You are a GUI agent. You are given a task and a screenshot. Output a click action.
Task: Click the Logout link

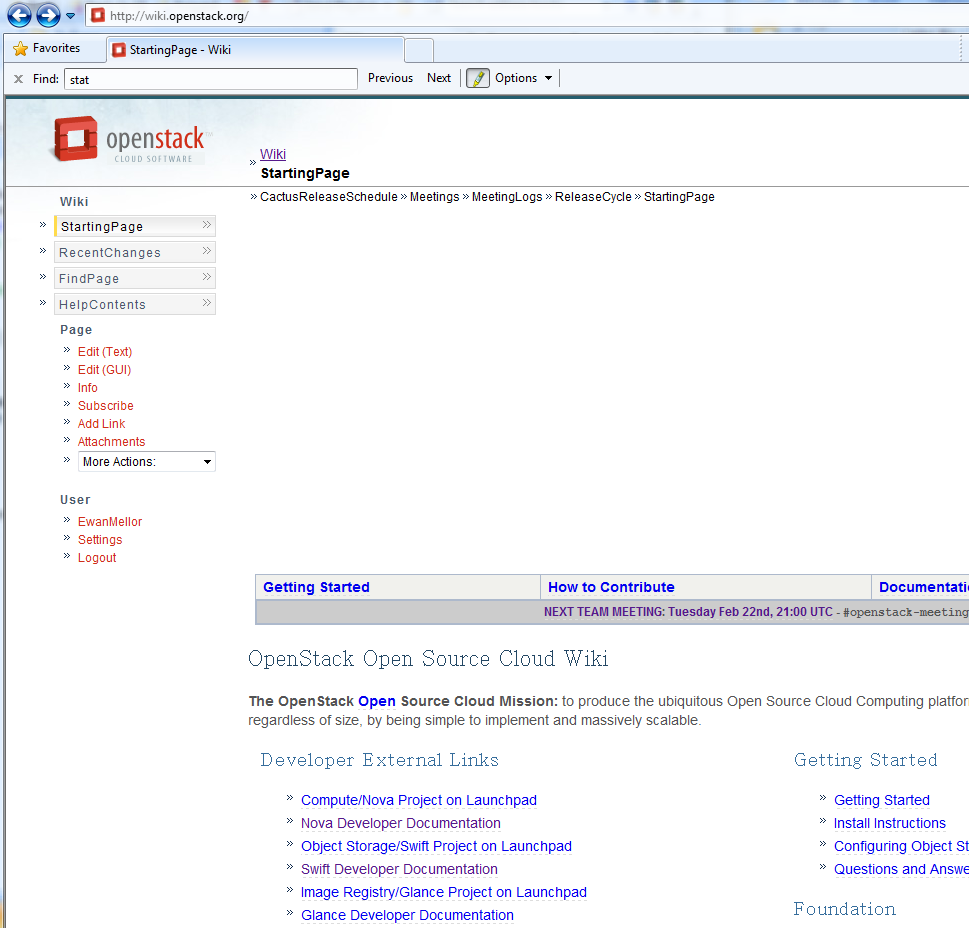(x=97, y=558)
